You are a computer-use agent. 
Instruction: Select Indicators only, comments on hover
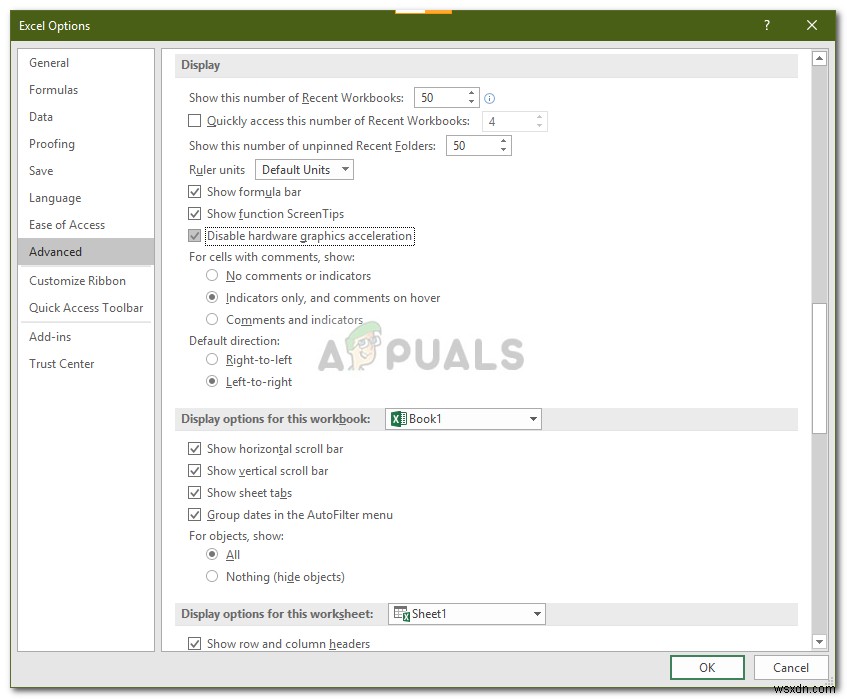[212, 298]
